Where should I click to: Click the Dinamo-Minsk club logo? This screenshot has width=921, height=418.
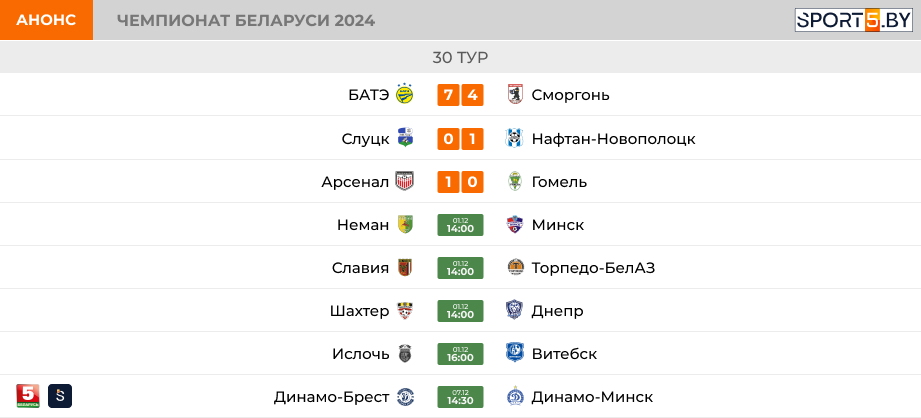point(515,397)
